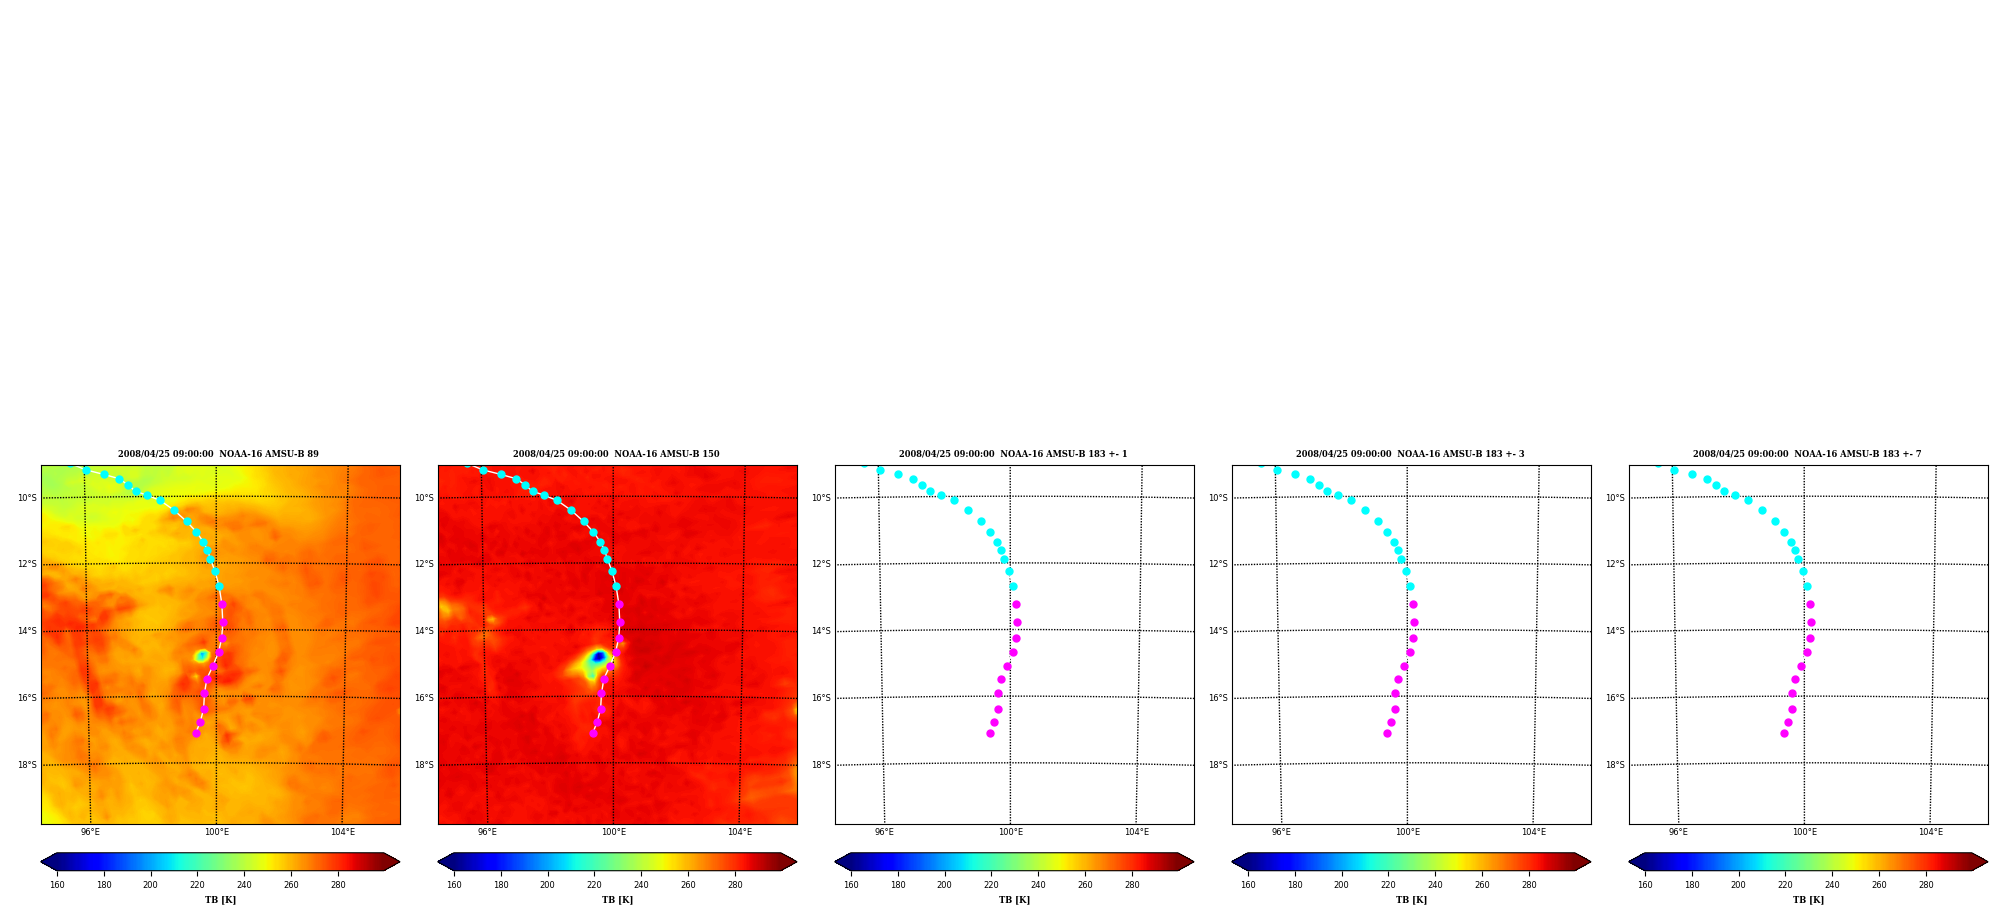Viewport: 1998px width, 914px height.
Task: Click the dark red right arrow of the first colorbar
Action: click(x=392, y=862)
